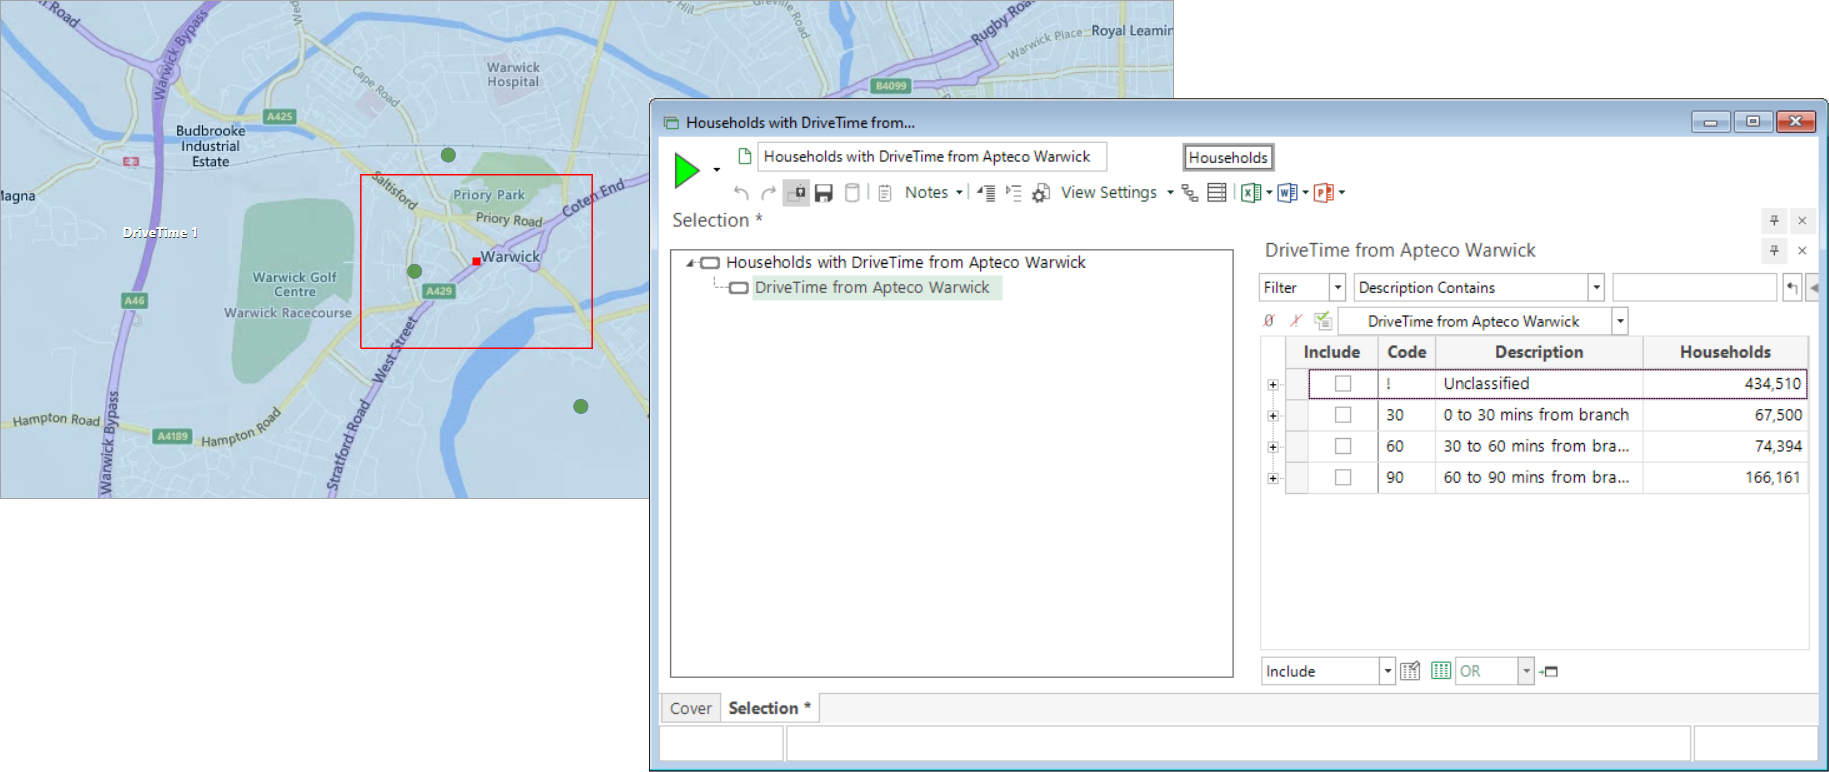Click the red Warwick marker on the map

pos(476,262)
